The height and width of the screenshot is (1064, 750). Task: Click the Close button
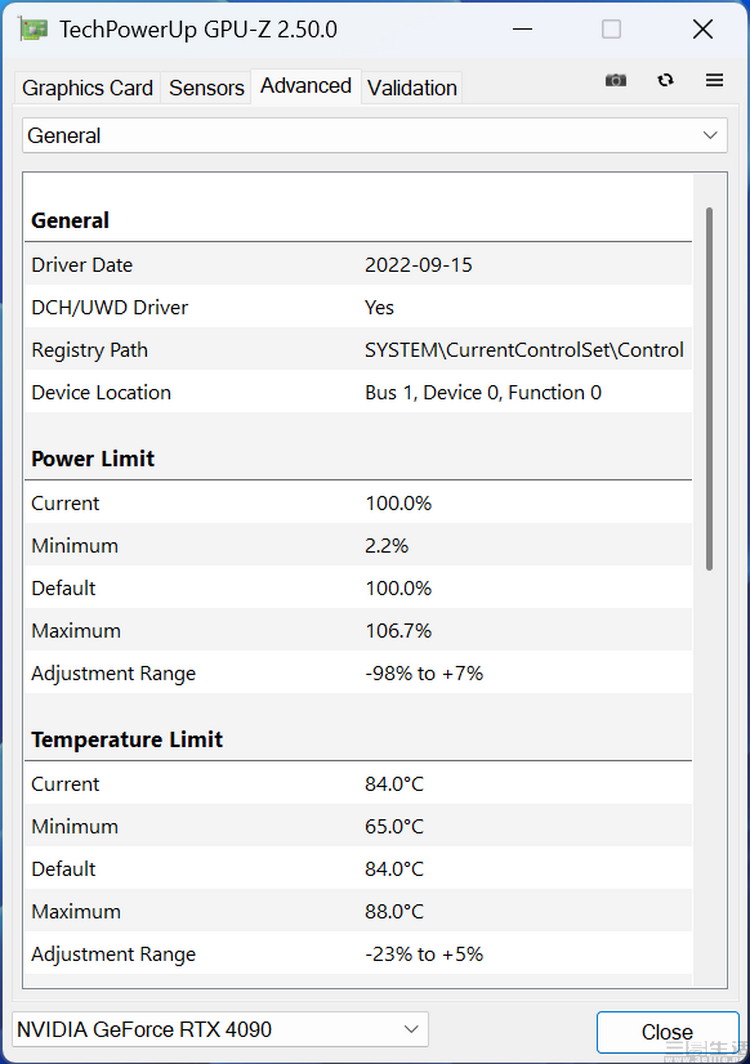[666, 1032]
